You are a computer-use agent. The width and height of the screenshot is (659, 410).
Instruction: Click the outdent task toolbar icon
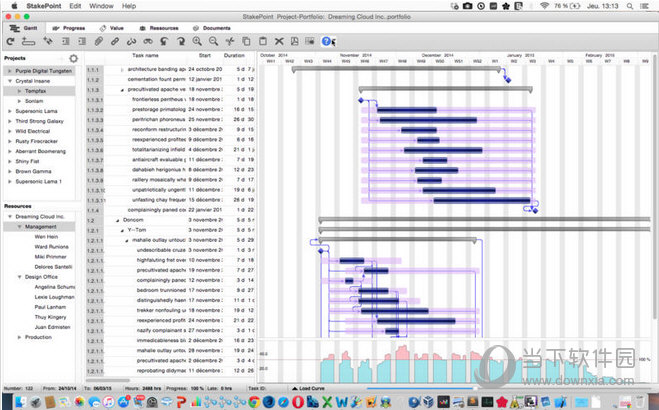[66, 41]
